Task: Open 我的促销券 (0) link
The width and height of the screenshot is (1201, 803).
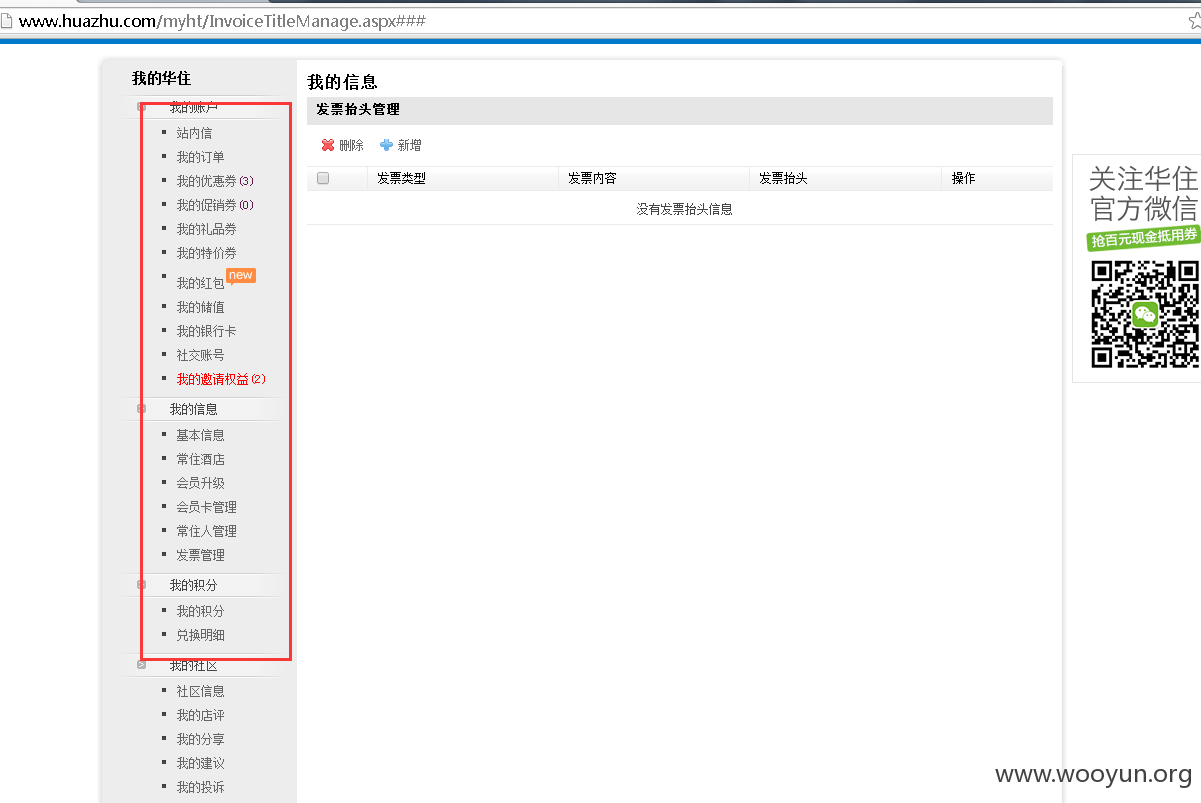Action: pos(215,205)
